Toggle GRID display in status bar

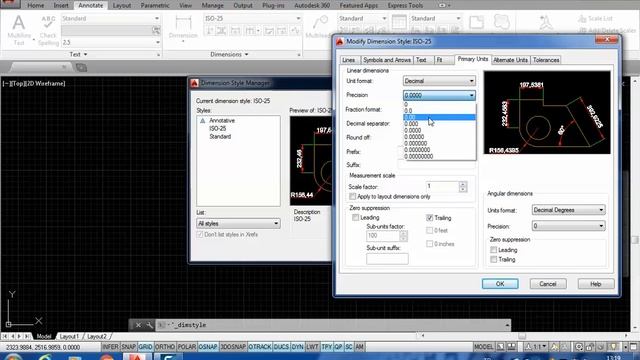pyautogui.click(x=145, y=347)
